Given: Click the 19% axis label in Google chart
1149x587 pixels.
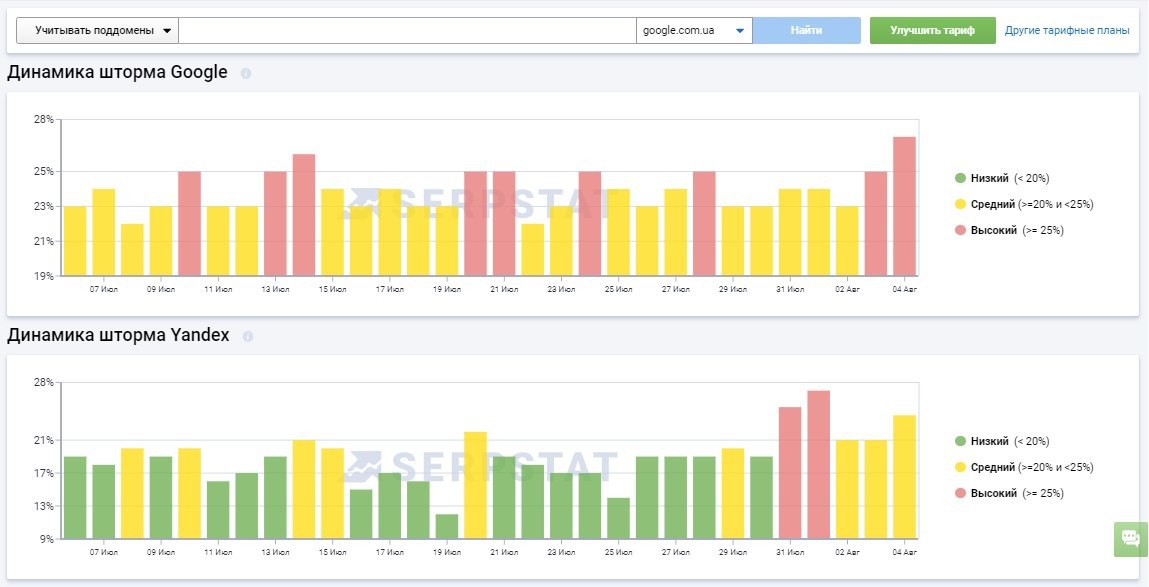Looking at the screenshot, I should [43, 276].
